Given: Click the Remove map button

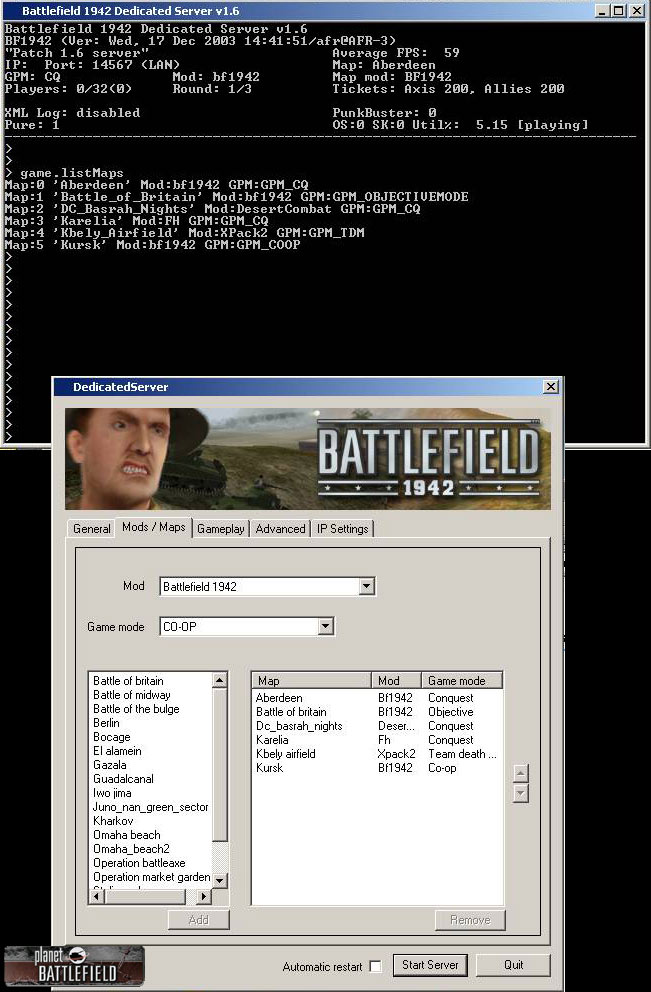Looking at the screenshot, I should pos(470,920).
